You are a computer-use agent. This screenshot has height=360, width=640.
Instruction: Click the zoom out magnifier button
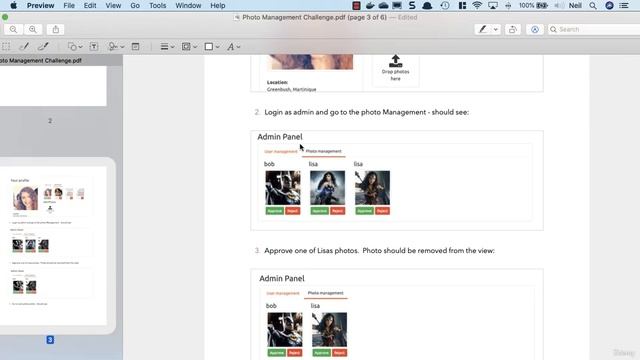point(13,29)
